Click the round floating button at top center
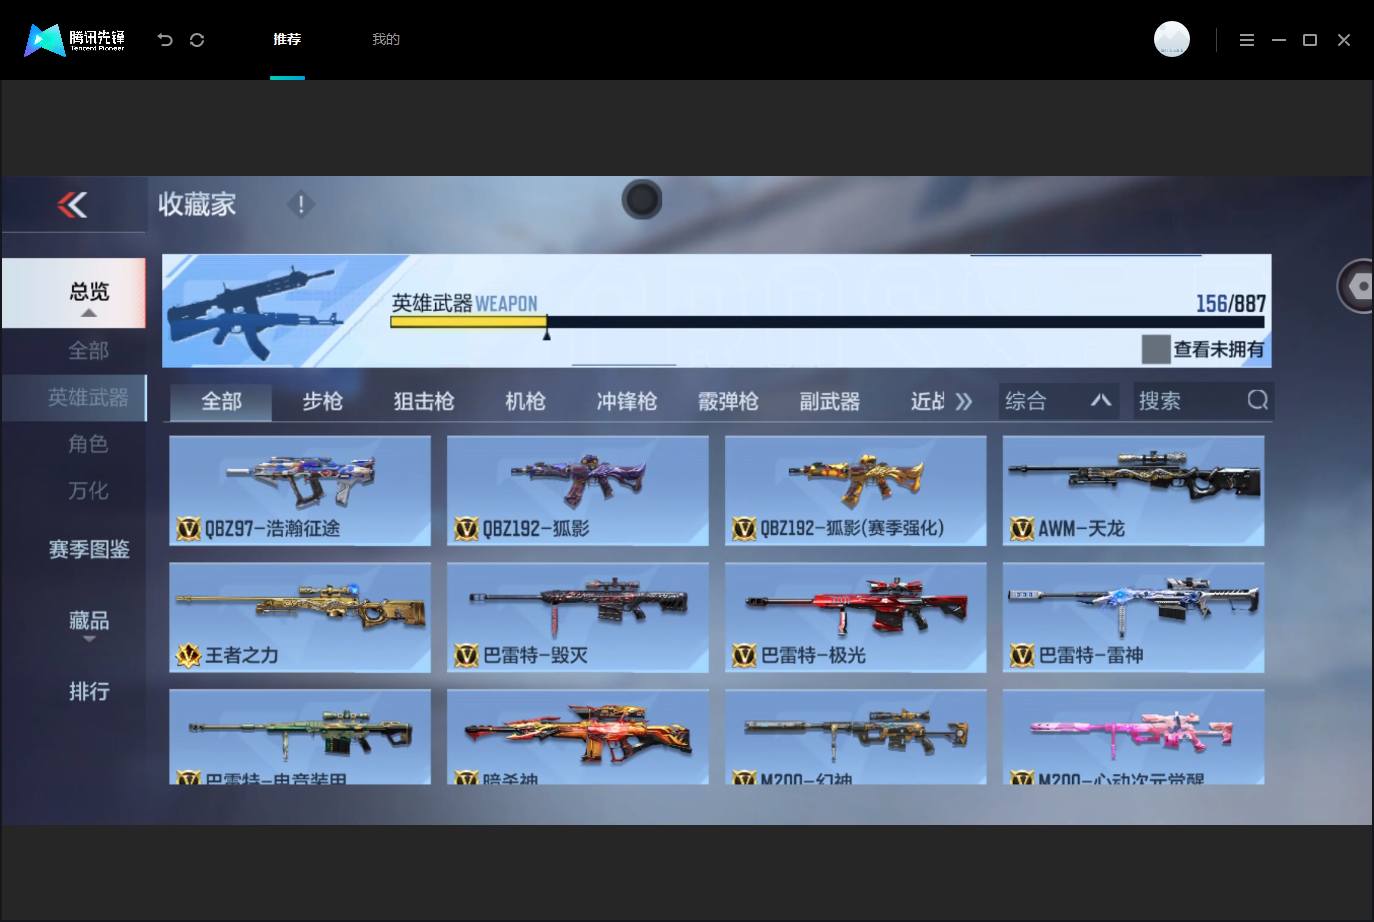 (642, 199)
